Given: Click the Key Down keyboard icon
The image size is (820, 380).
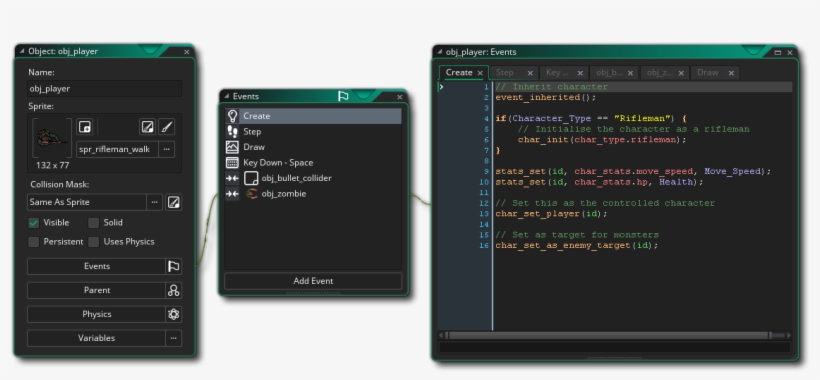Looking at the screenshot, I should [232, 163].
